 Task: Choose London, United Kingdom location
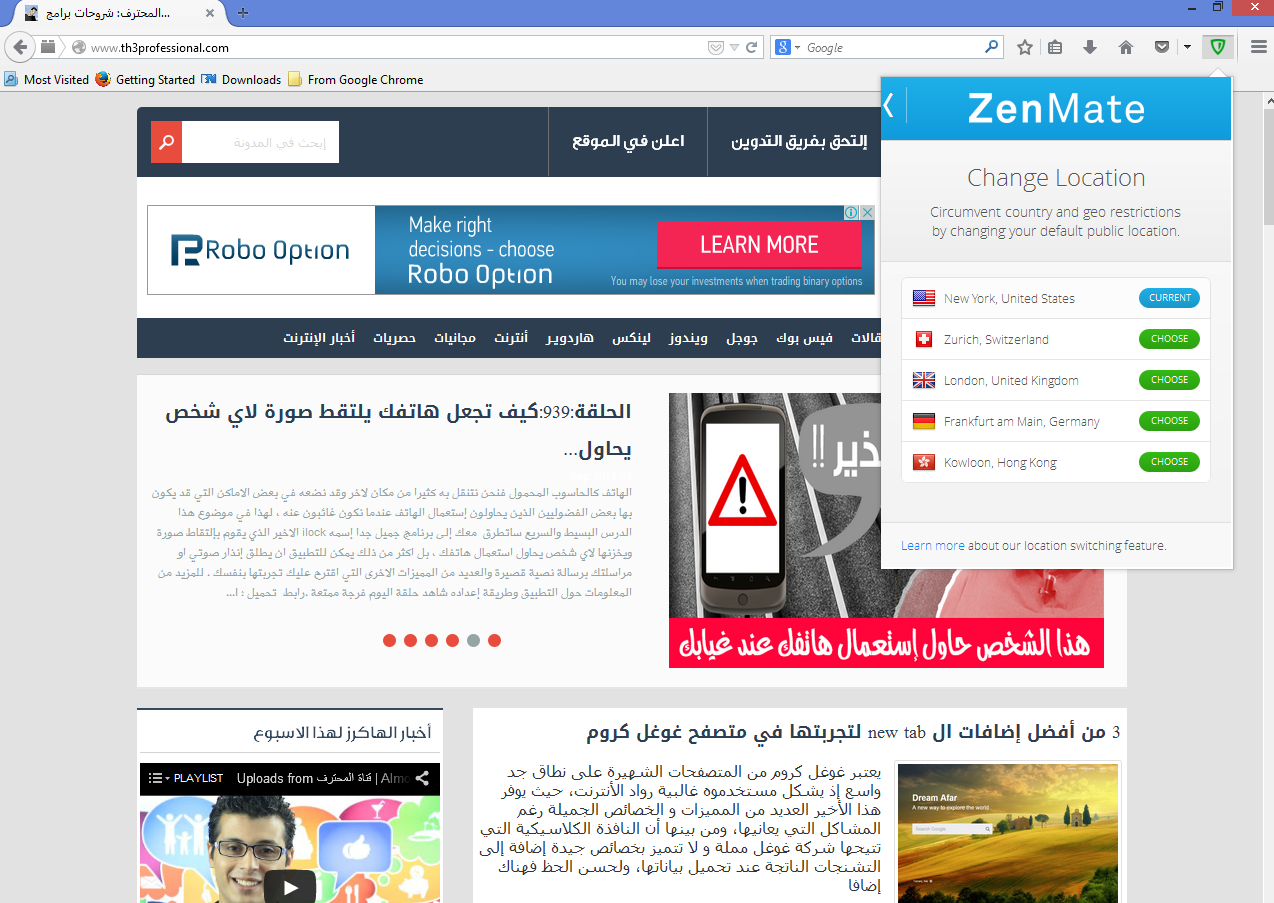1169,380
